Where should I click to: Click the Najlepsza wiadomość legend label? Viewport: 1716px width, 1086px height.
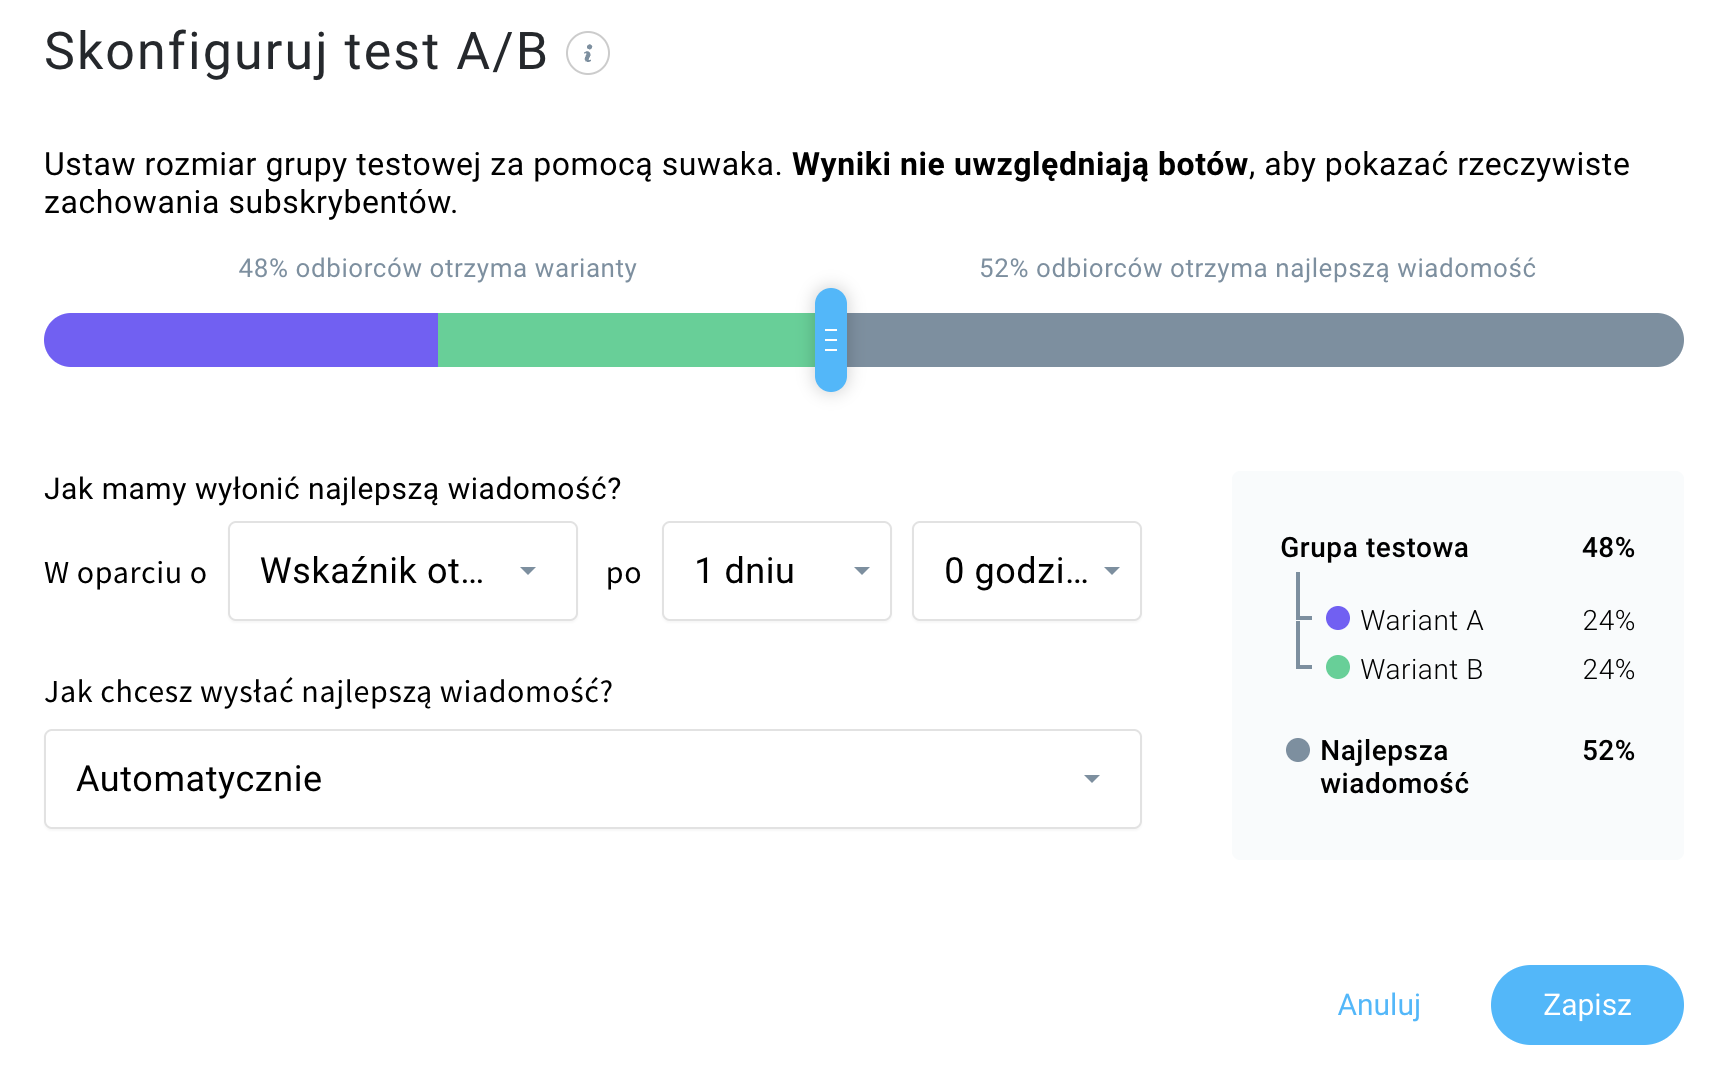pyautogui.click(x=1394, y=767)
